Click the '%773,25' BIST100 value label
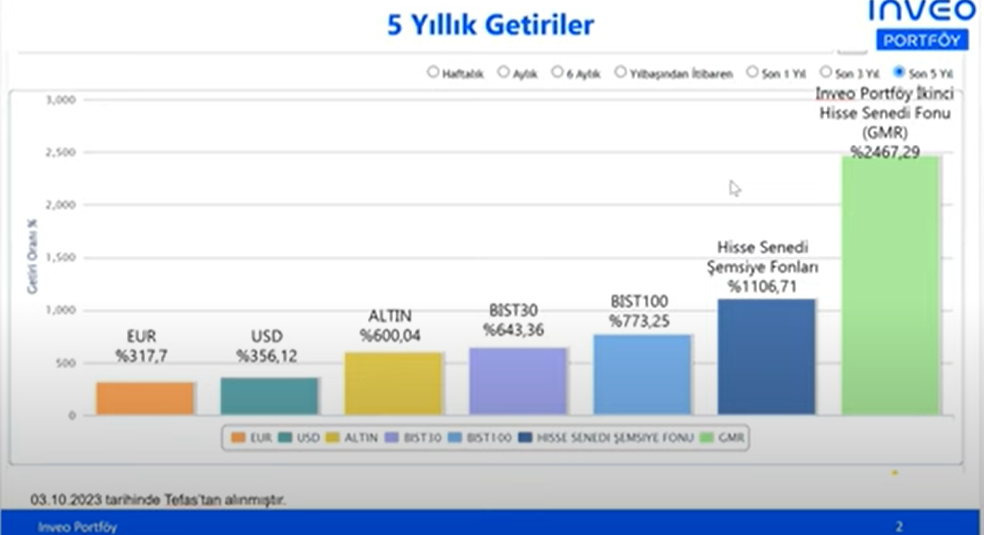The height and width of the screenshot is (535, 984). (639, 321)
